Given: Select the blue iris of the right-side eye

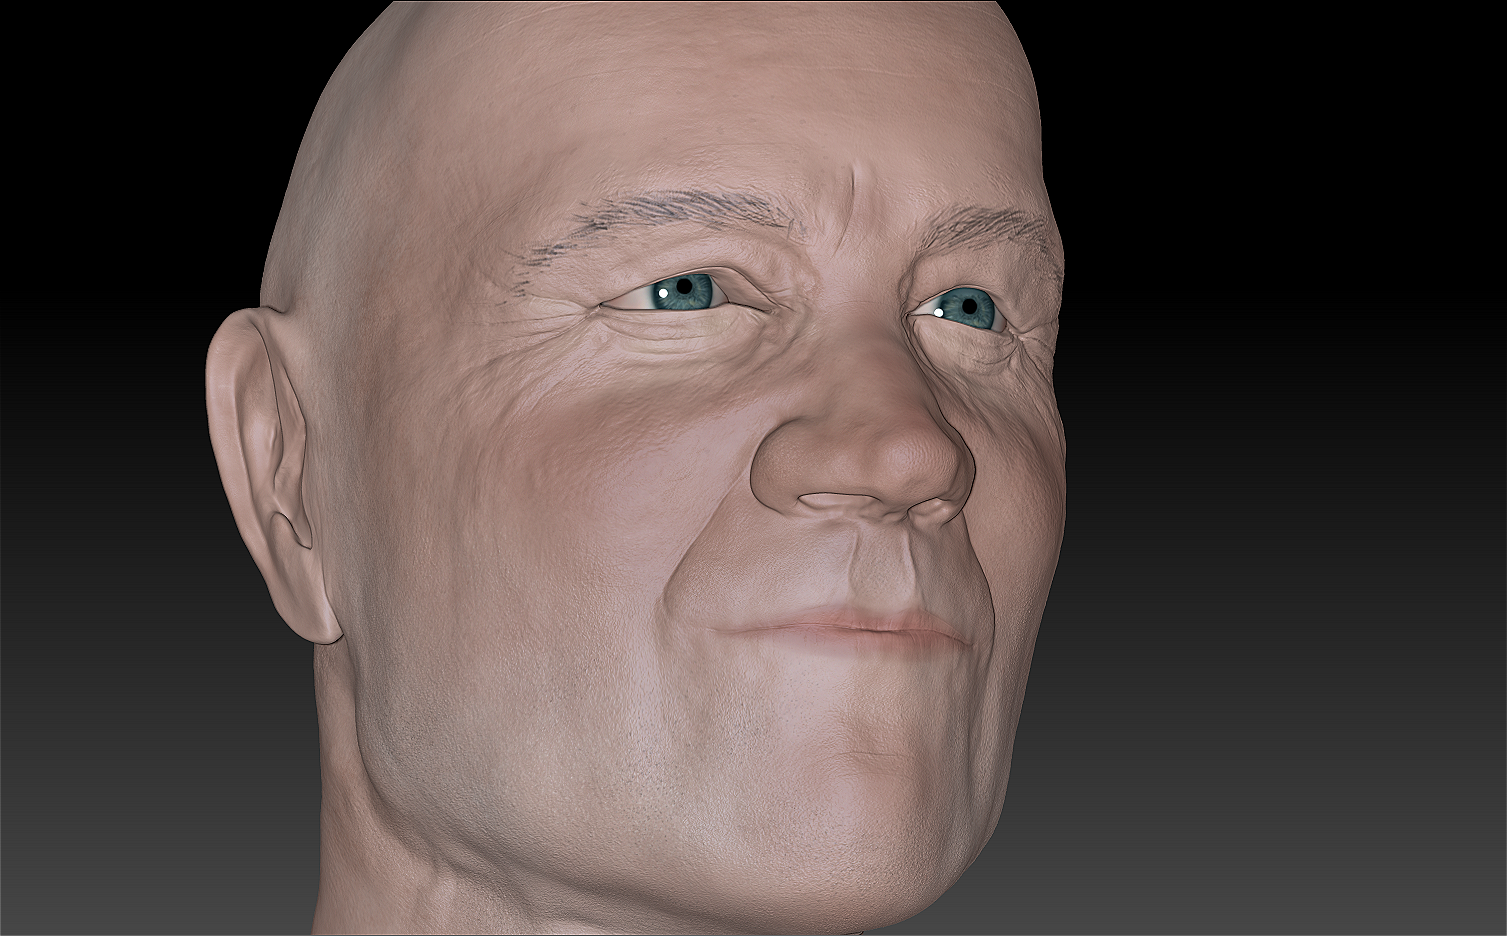Looking at the screenshot, I should click(969, 307).
